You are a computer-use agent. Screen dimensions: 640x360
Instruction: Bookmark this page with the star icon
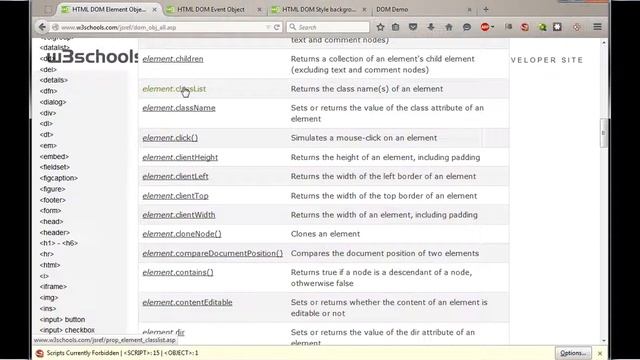pos(380,27)
